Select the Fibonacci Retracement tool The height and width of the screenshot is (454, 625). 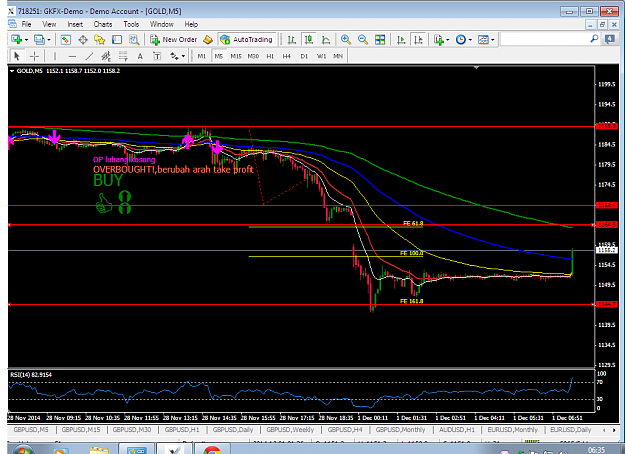[123, 56]
